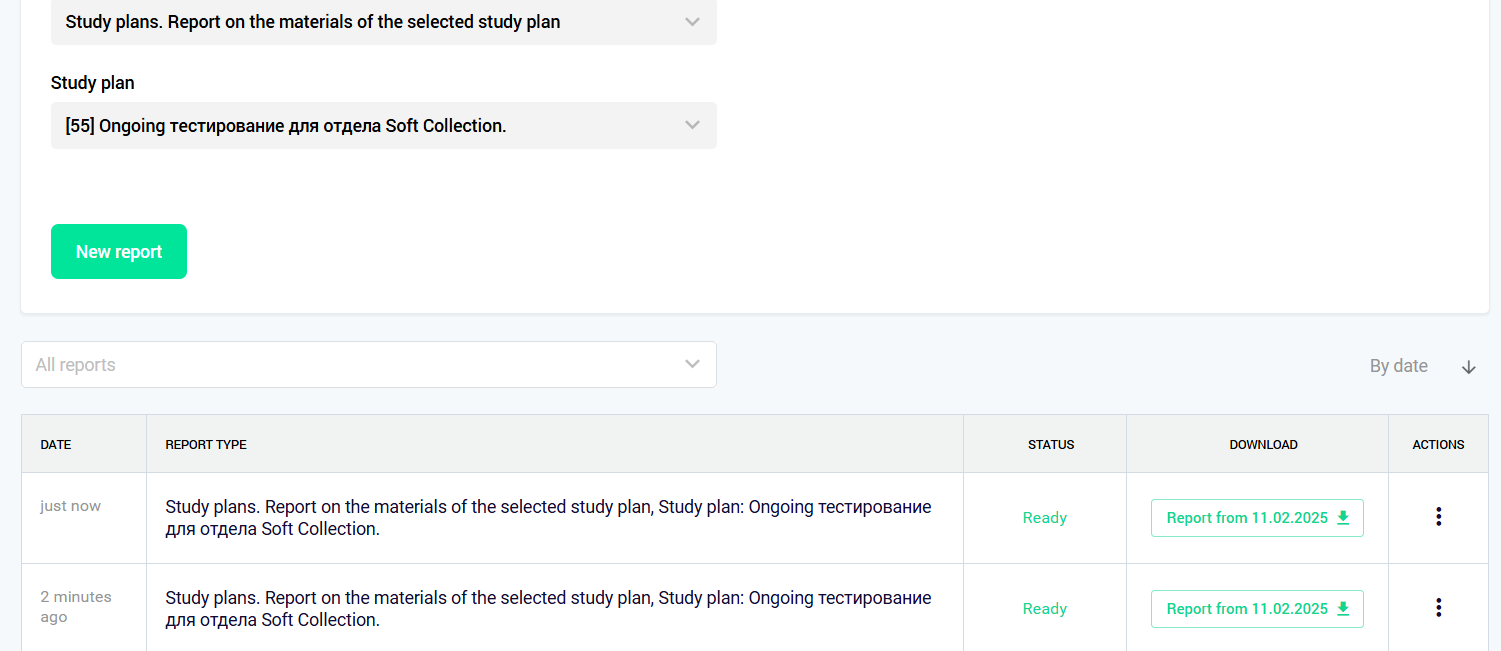The image size is (1501, 651).
Task: Click the 'just now' timestamp cell
Action: coord(70,507)
